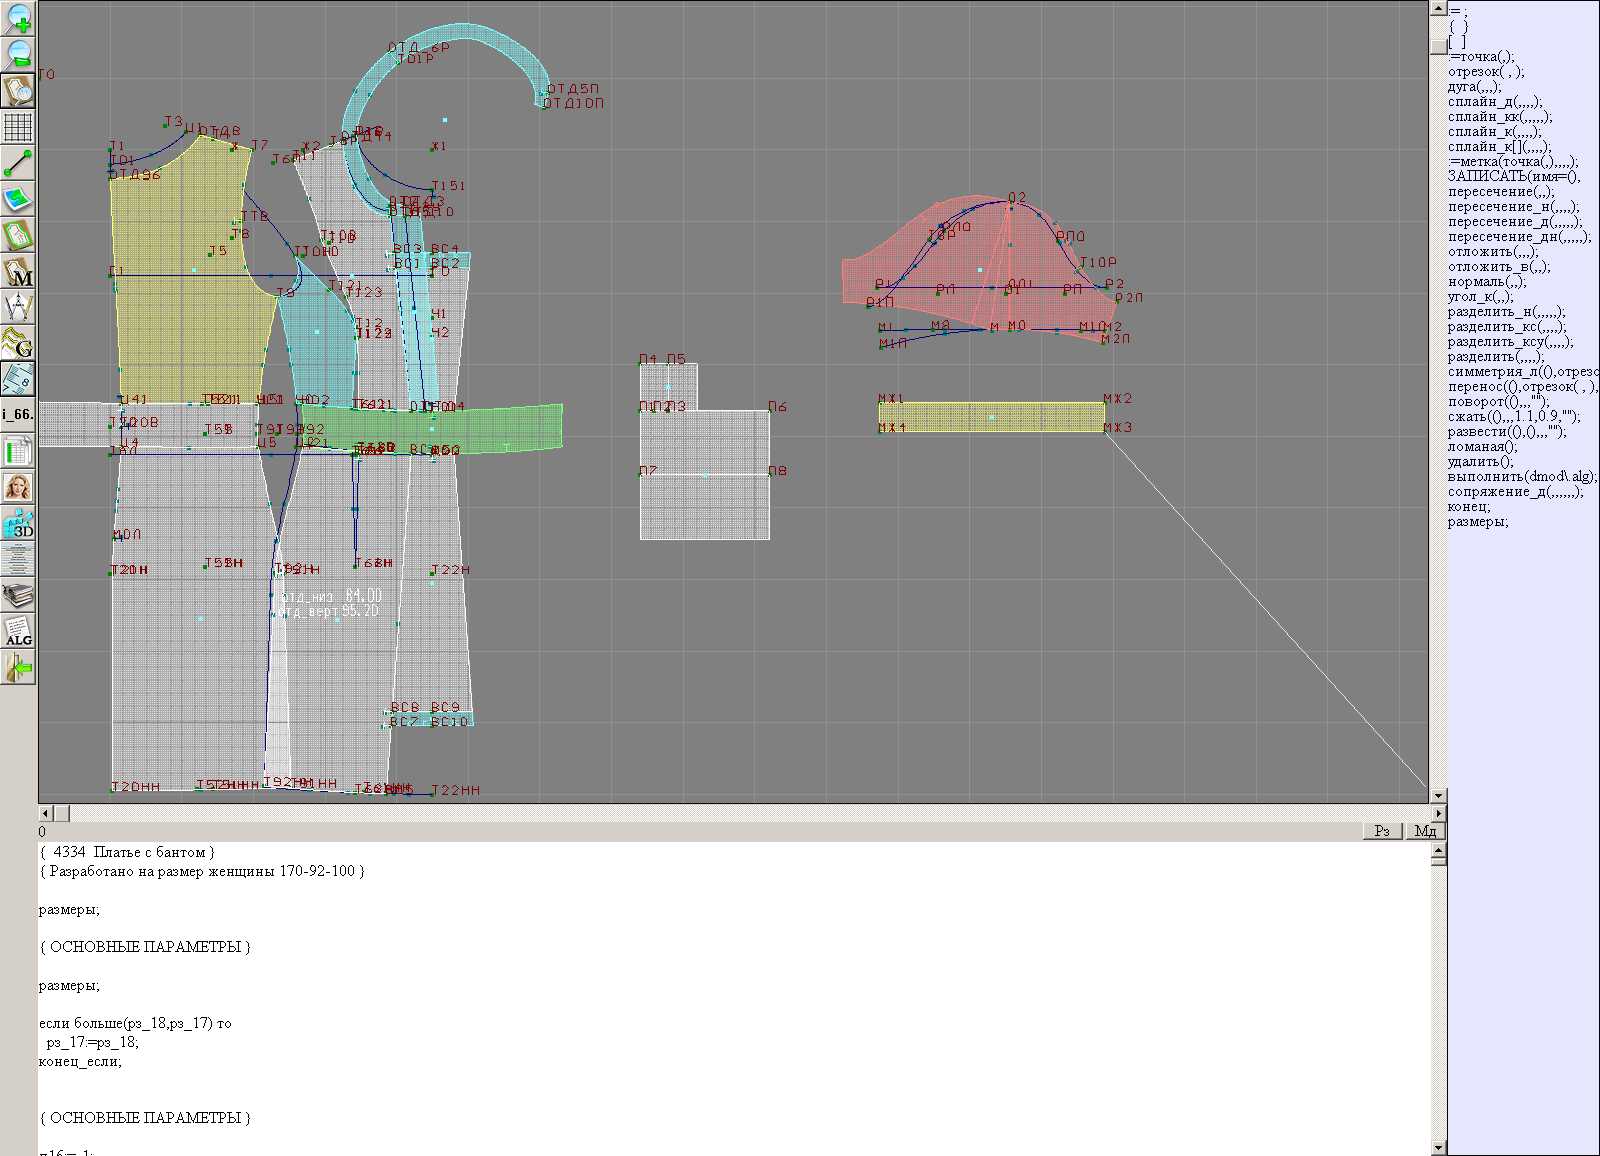Open the M pattern modeling tool
The height and width of the screenshot is (1156, 1600).
18,272
